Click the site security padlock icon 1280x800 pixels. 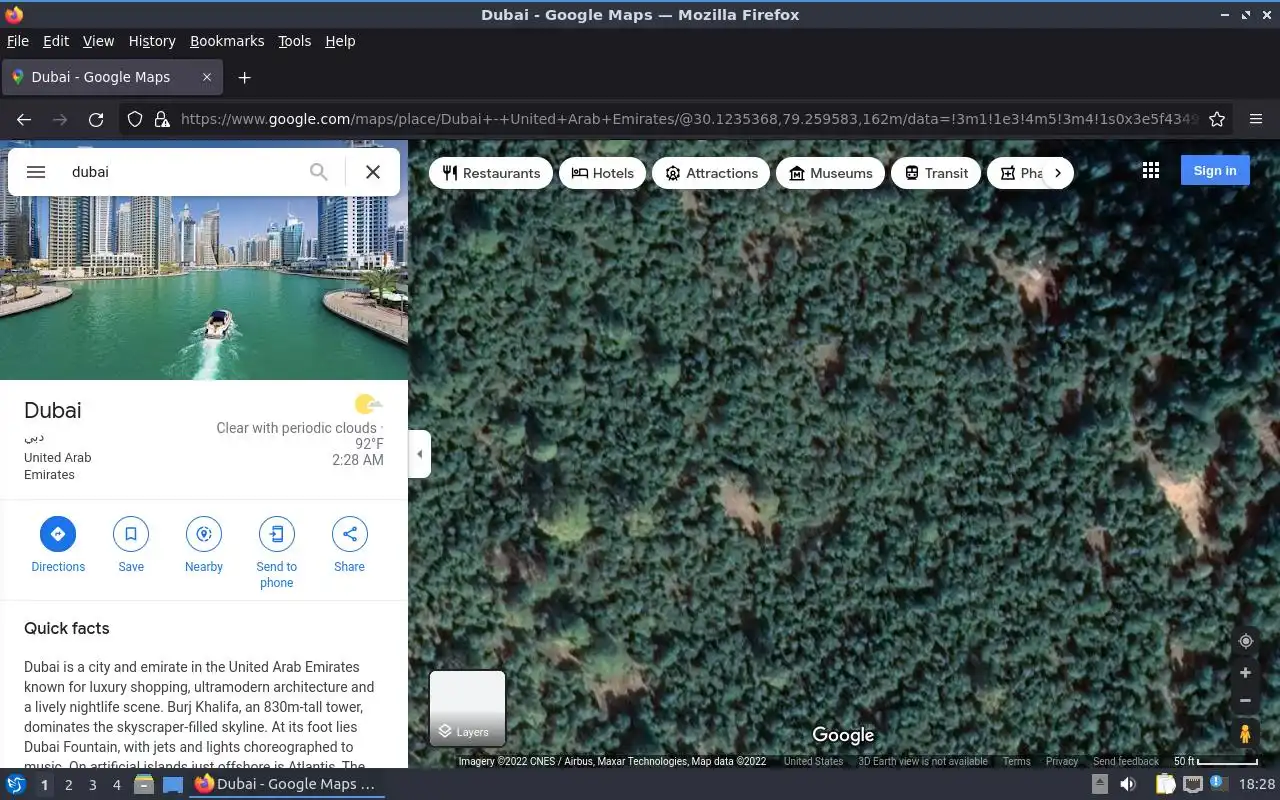[x=162, y=119]
